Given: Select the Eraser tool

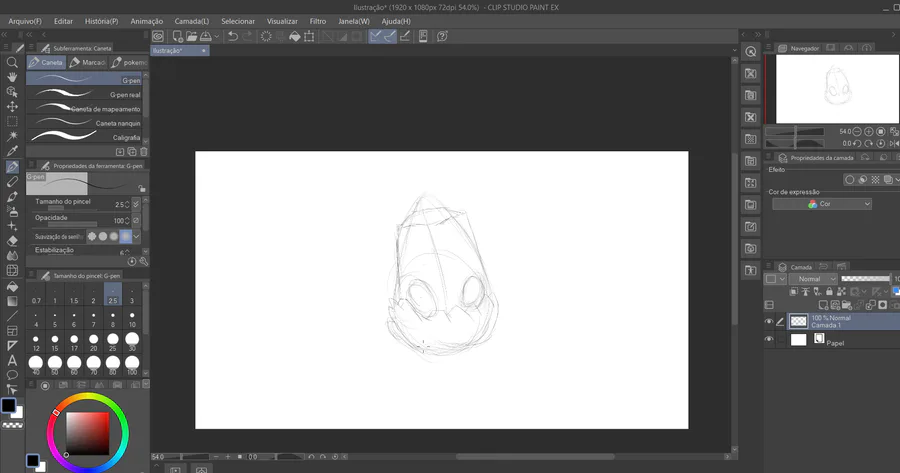Looking at the screenshot, I should pyautogui.click(x=11, y=241).
